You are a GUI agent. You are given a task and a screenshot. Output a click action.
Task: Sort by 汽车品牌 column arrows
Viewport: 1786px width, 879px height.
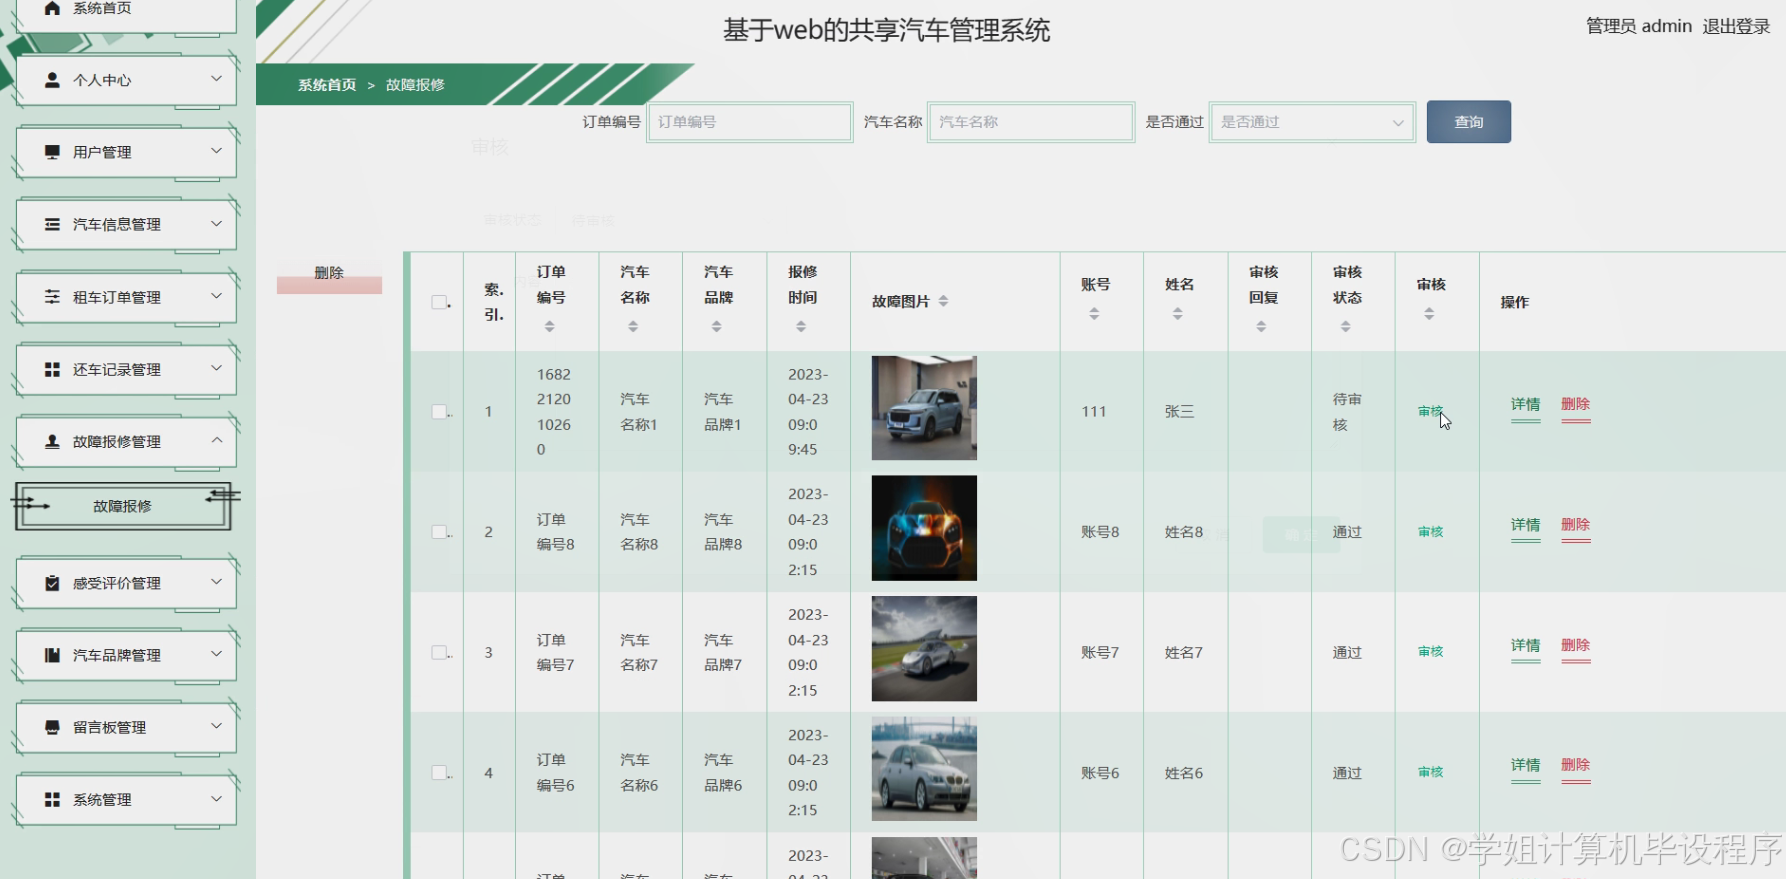tap(717, 327)
